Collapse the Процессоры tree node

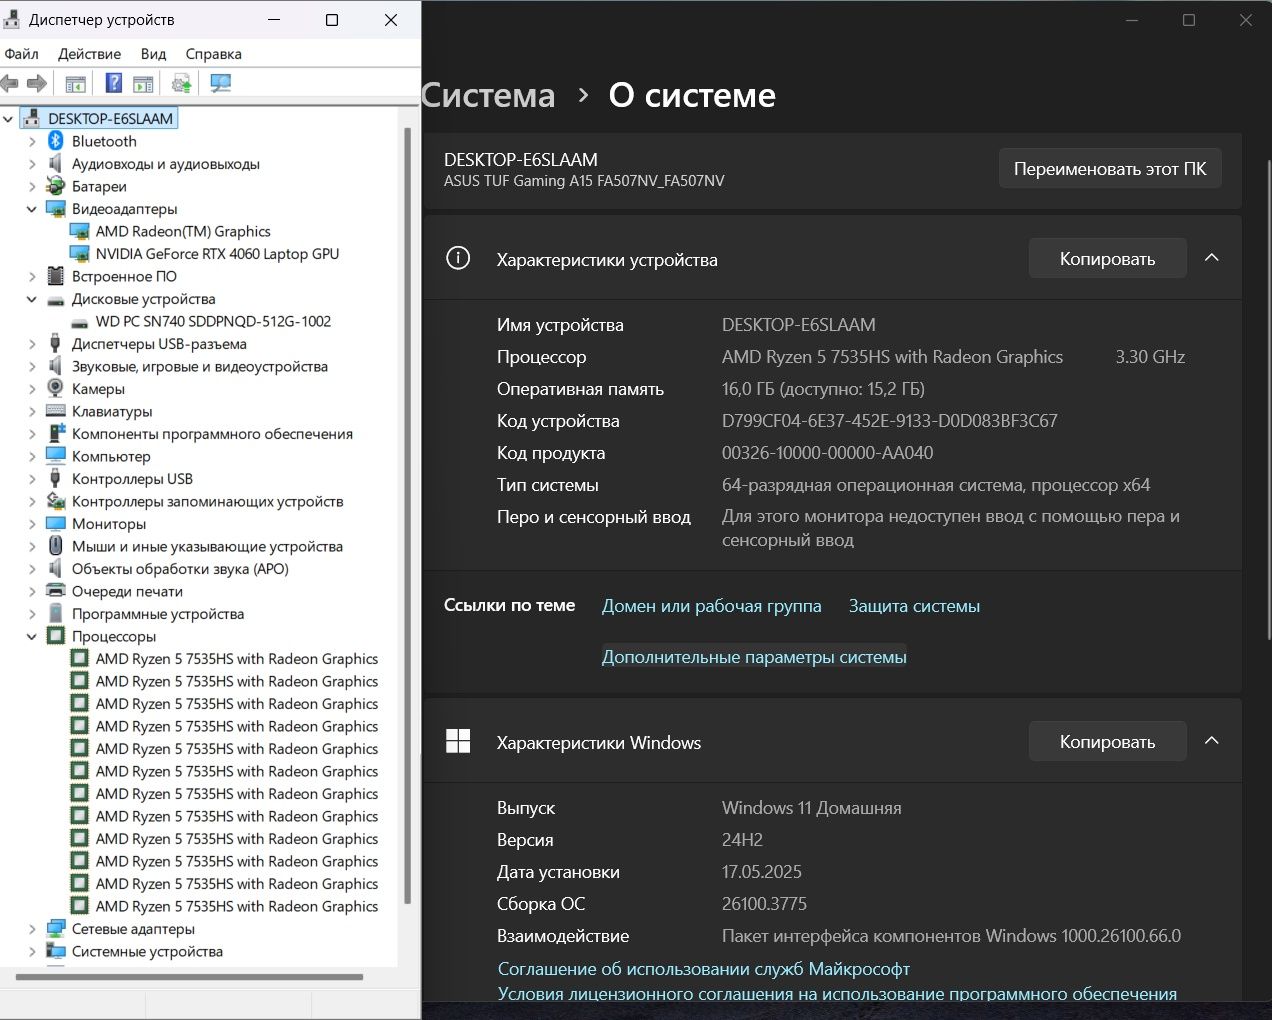tap(32, 637)
